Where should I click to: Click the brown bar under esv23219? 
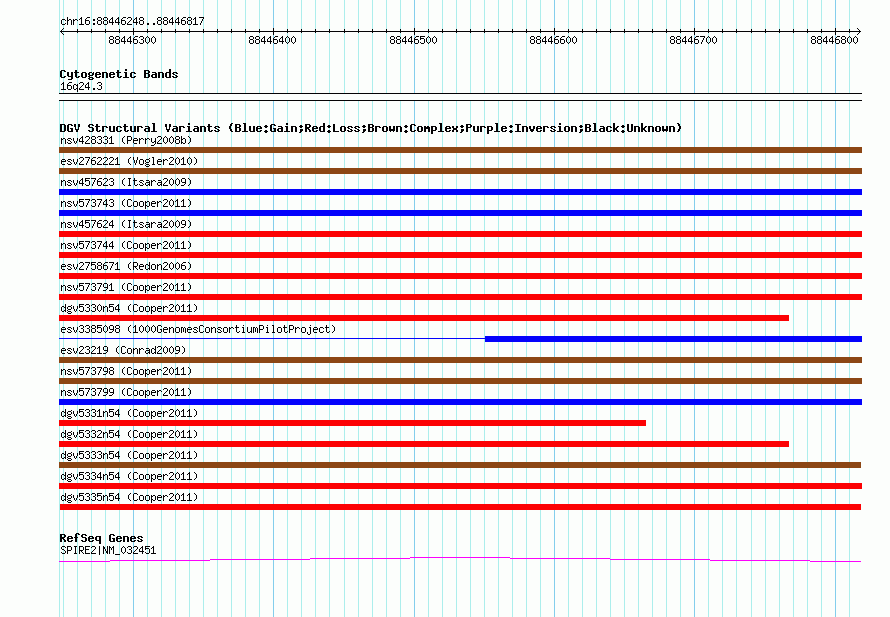(460, 360)
